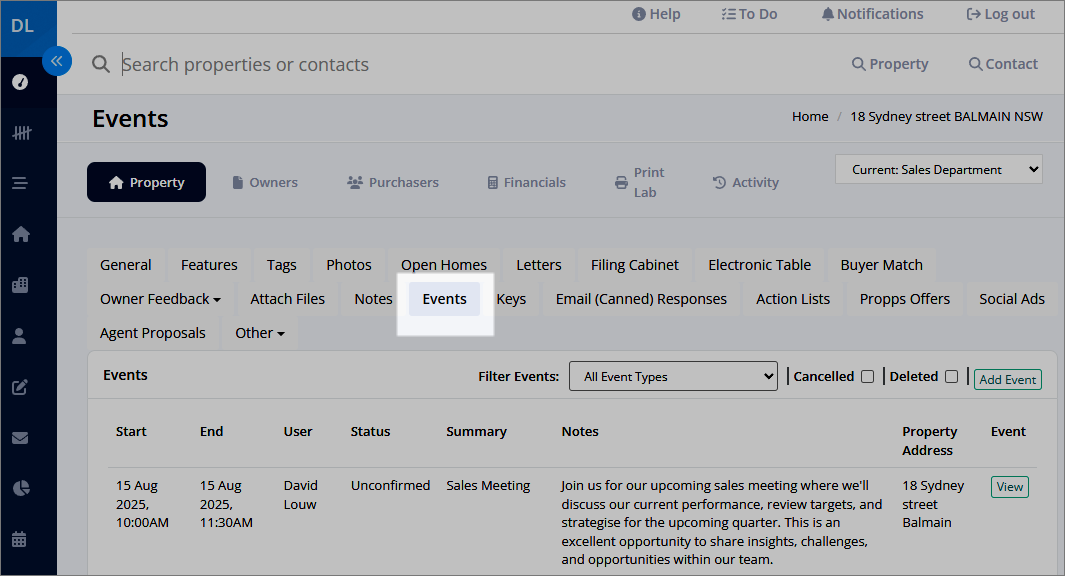Open the Print Lab tab
Viewport: 1065px width, 576px height.
[640, 182]
